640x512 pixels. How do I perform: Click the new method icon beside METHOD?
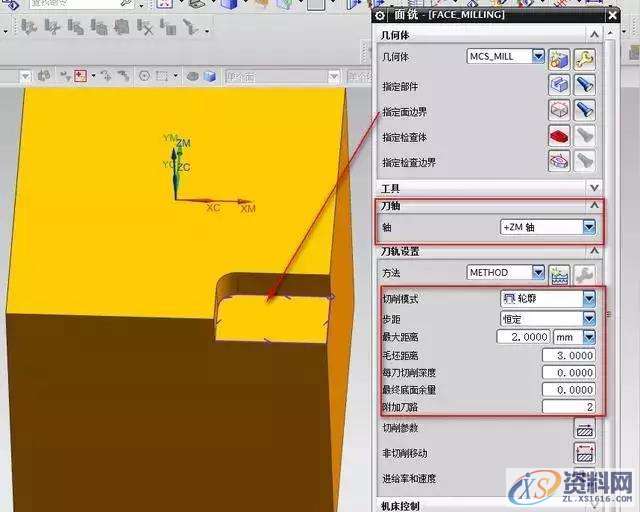(559, 273)
